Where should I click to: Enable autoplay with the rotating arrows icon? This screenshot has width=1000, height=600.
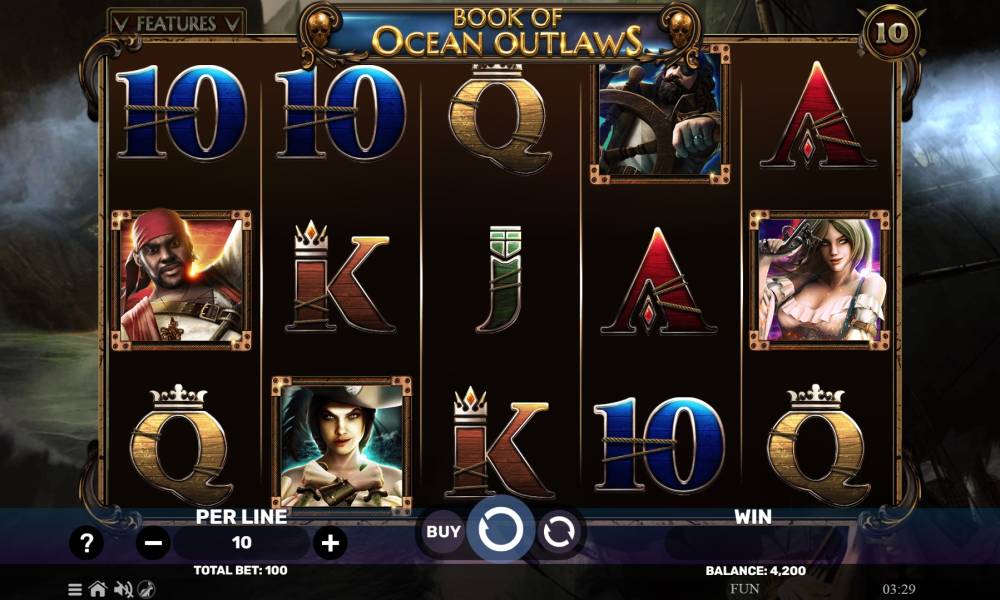pyautogui.click(x=559, y=531)
